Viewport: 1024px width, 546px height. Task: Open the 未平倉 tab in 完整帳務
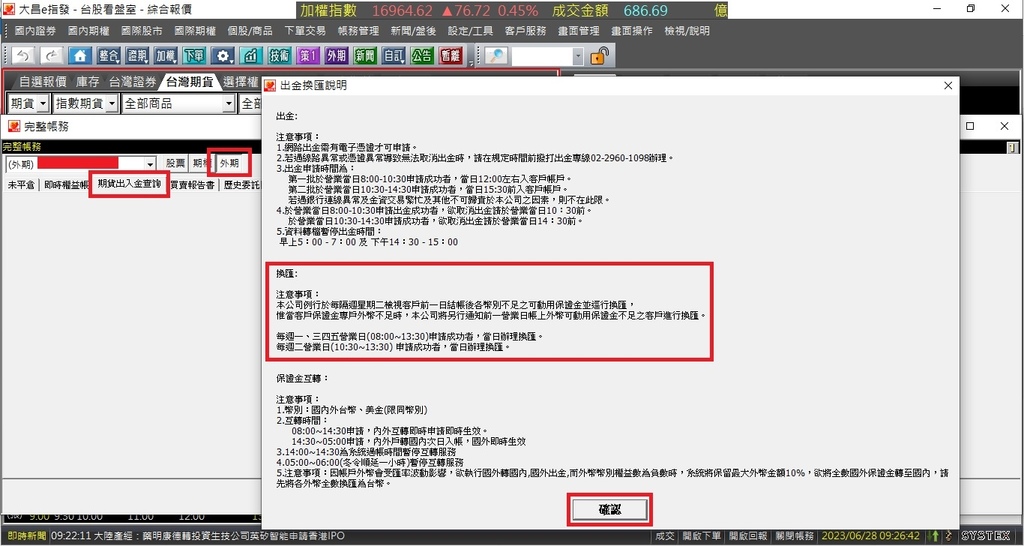coord(21,185)
